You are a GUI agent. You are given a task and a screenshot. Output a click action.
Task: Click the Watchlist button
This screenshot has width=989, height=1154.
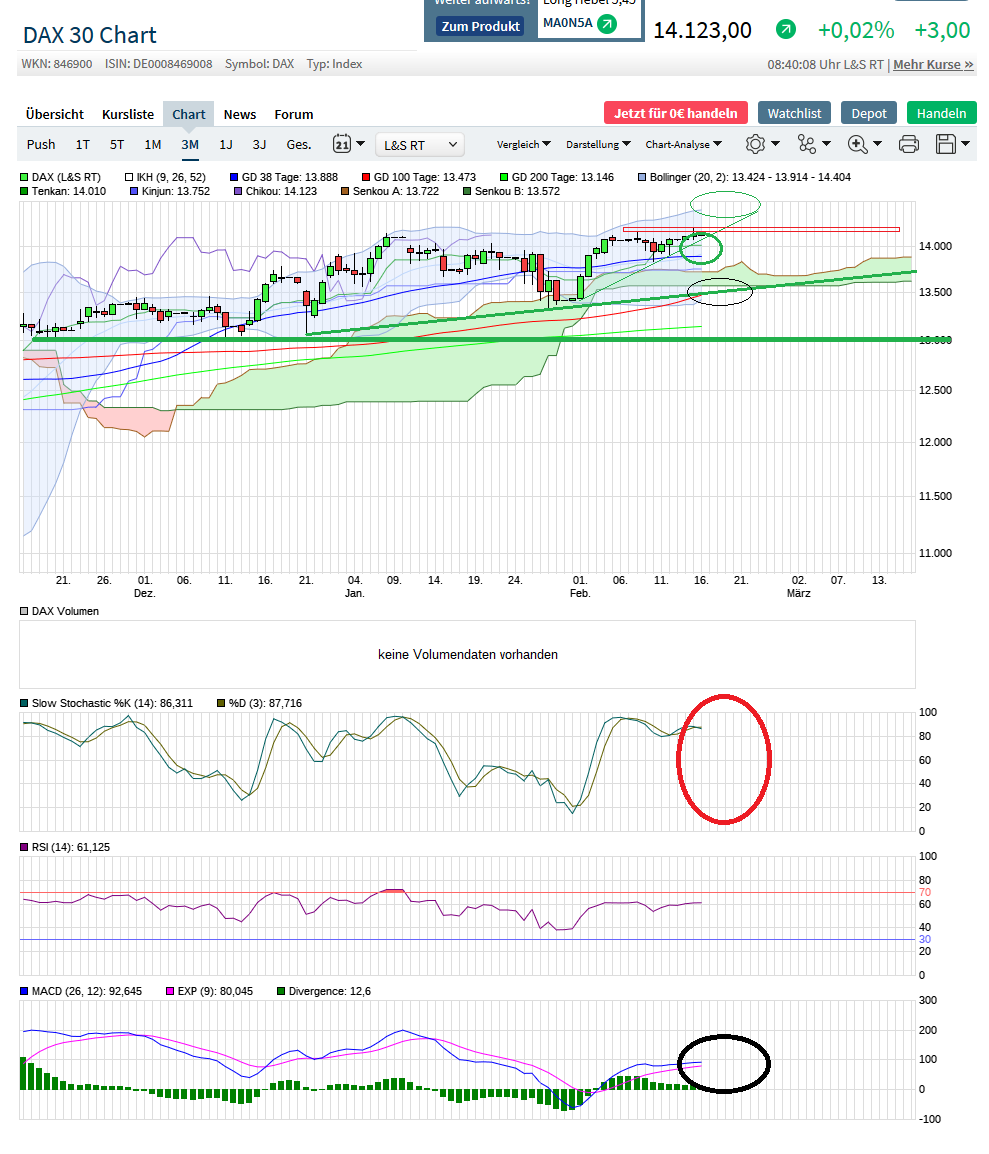(794, 113)
